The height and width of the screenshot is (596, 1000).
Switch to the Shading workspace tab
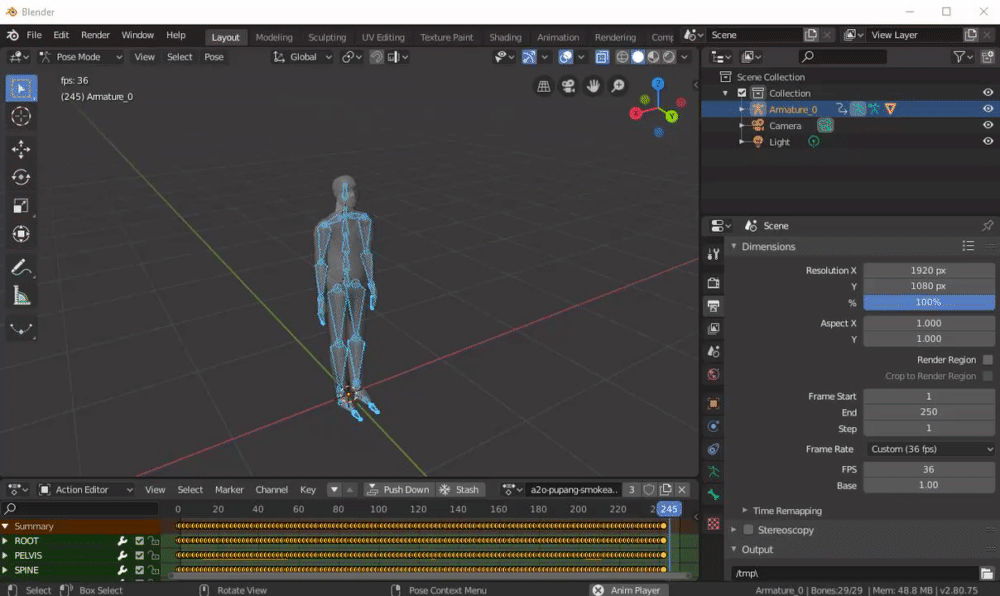(506, 35)
